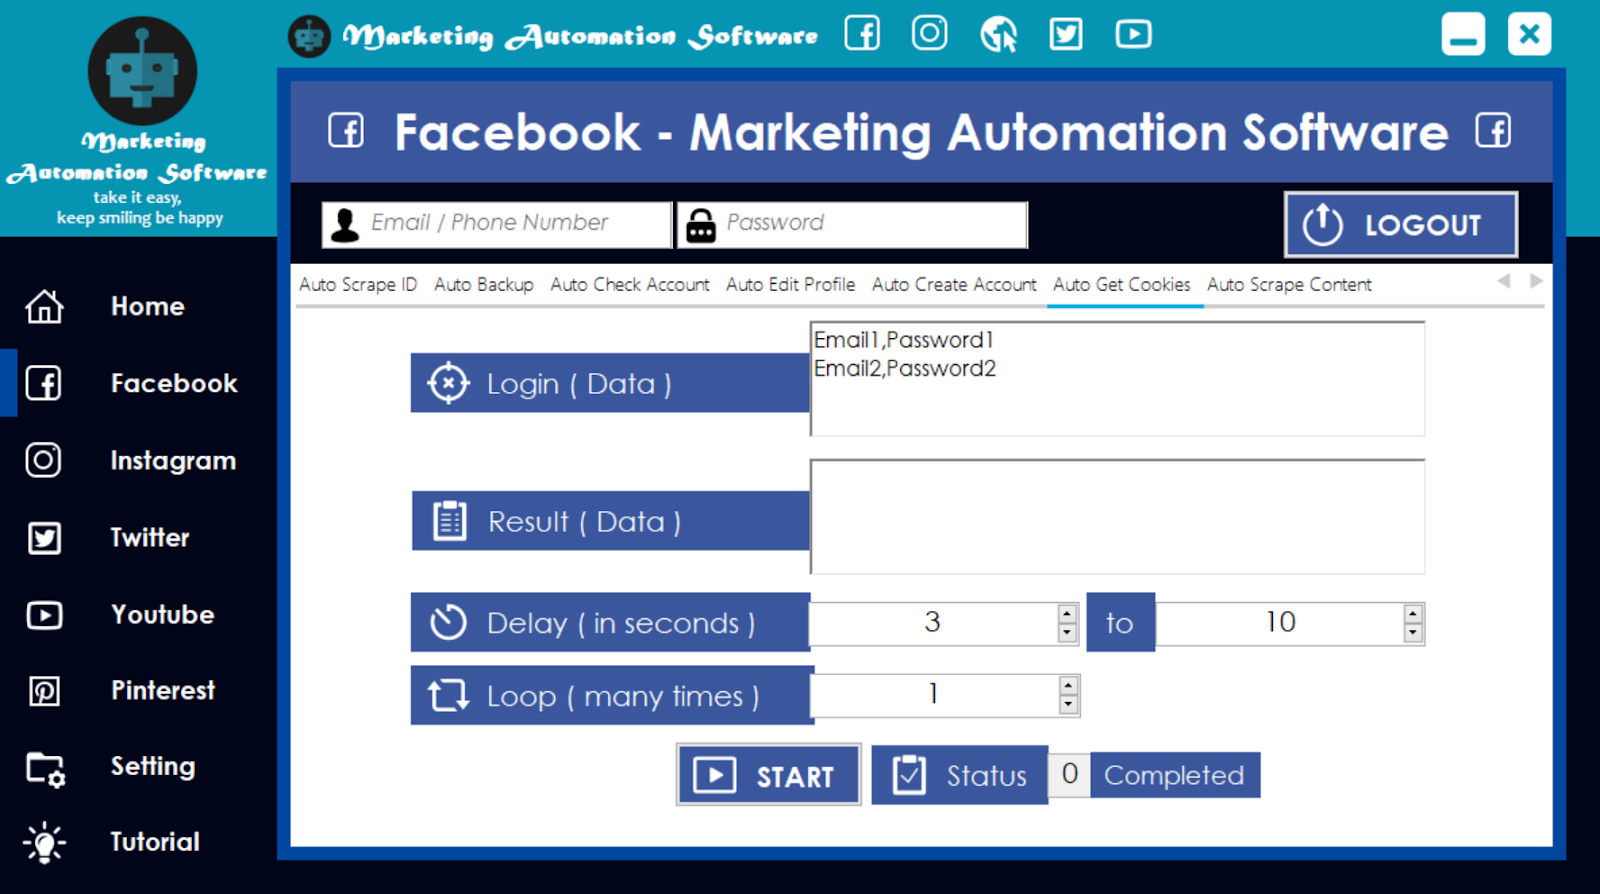Image resolution: width=1600 pixels, height=894 pixels.
Task: Switch to Auto Backup tab
Action: [484, 285]
